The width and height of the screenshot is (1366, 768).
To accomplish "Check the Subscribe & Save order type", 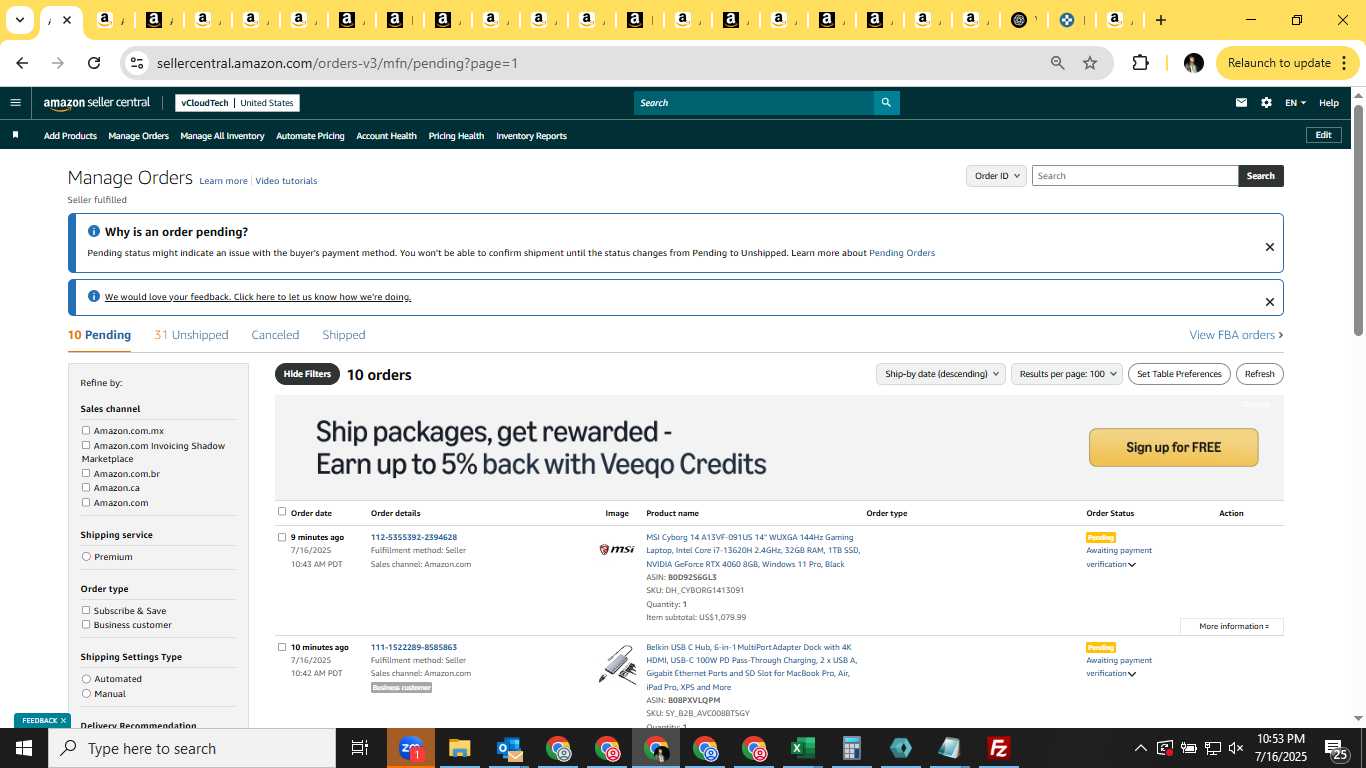I will click(x=86, y=610).
